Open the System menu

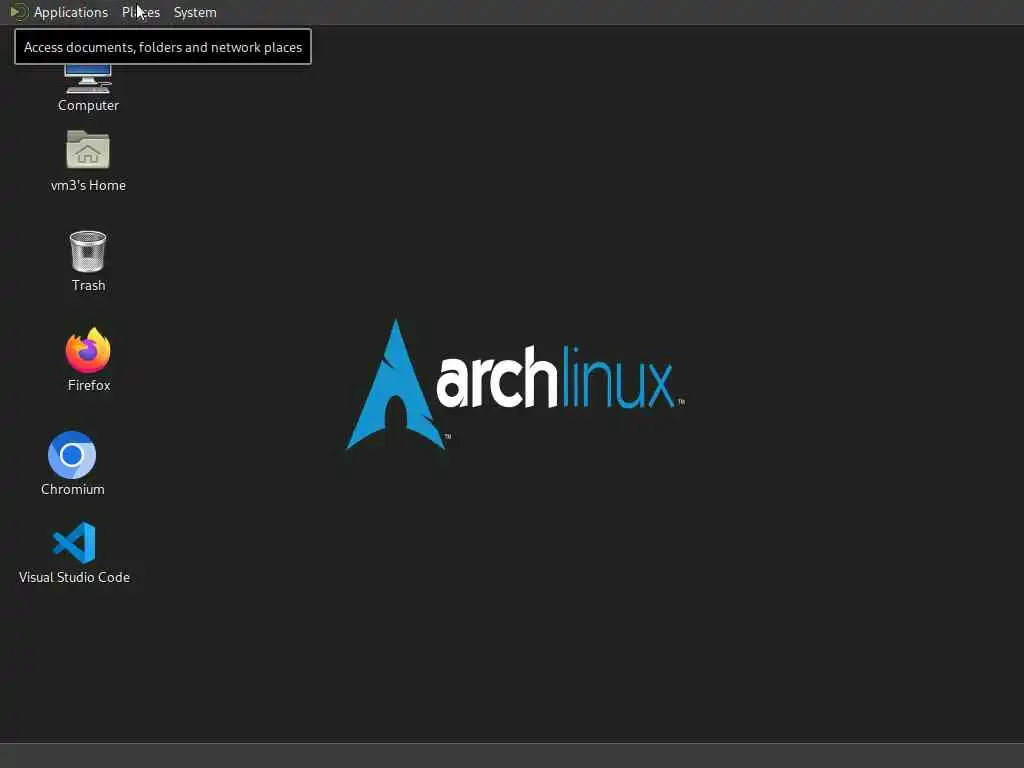(195, 12)
